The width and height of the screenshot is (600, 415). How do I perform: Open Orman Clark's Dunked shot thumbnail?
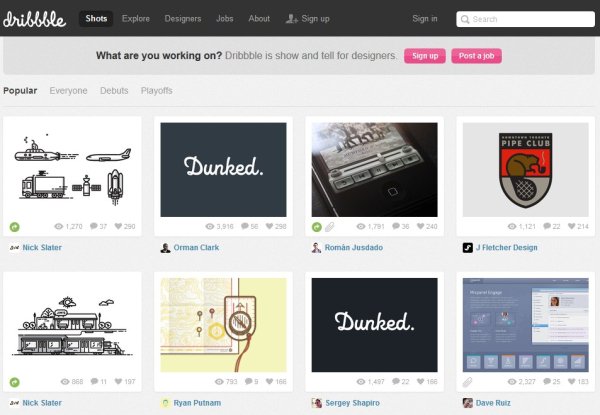[x=223, y=170]
